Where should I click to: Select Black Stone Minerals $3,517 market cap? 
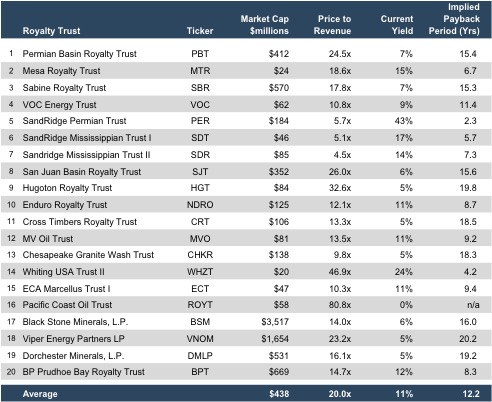[275, 322]
